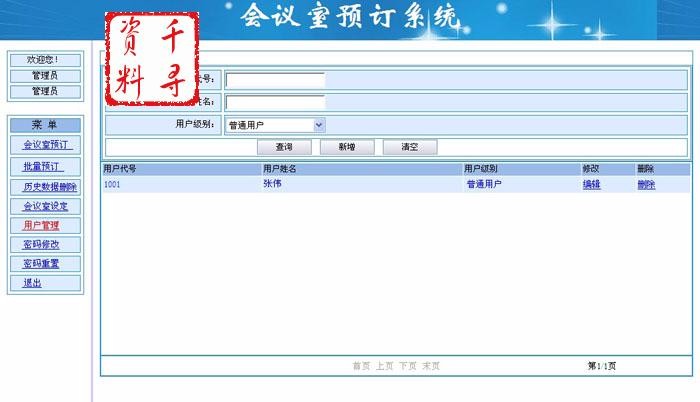
Task: Open 批量预订 menu link
Action: pyautogui.click(x=41, y=167)
